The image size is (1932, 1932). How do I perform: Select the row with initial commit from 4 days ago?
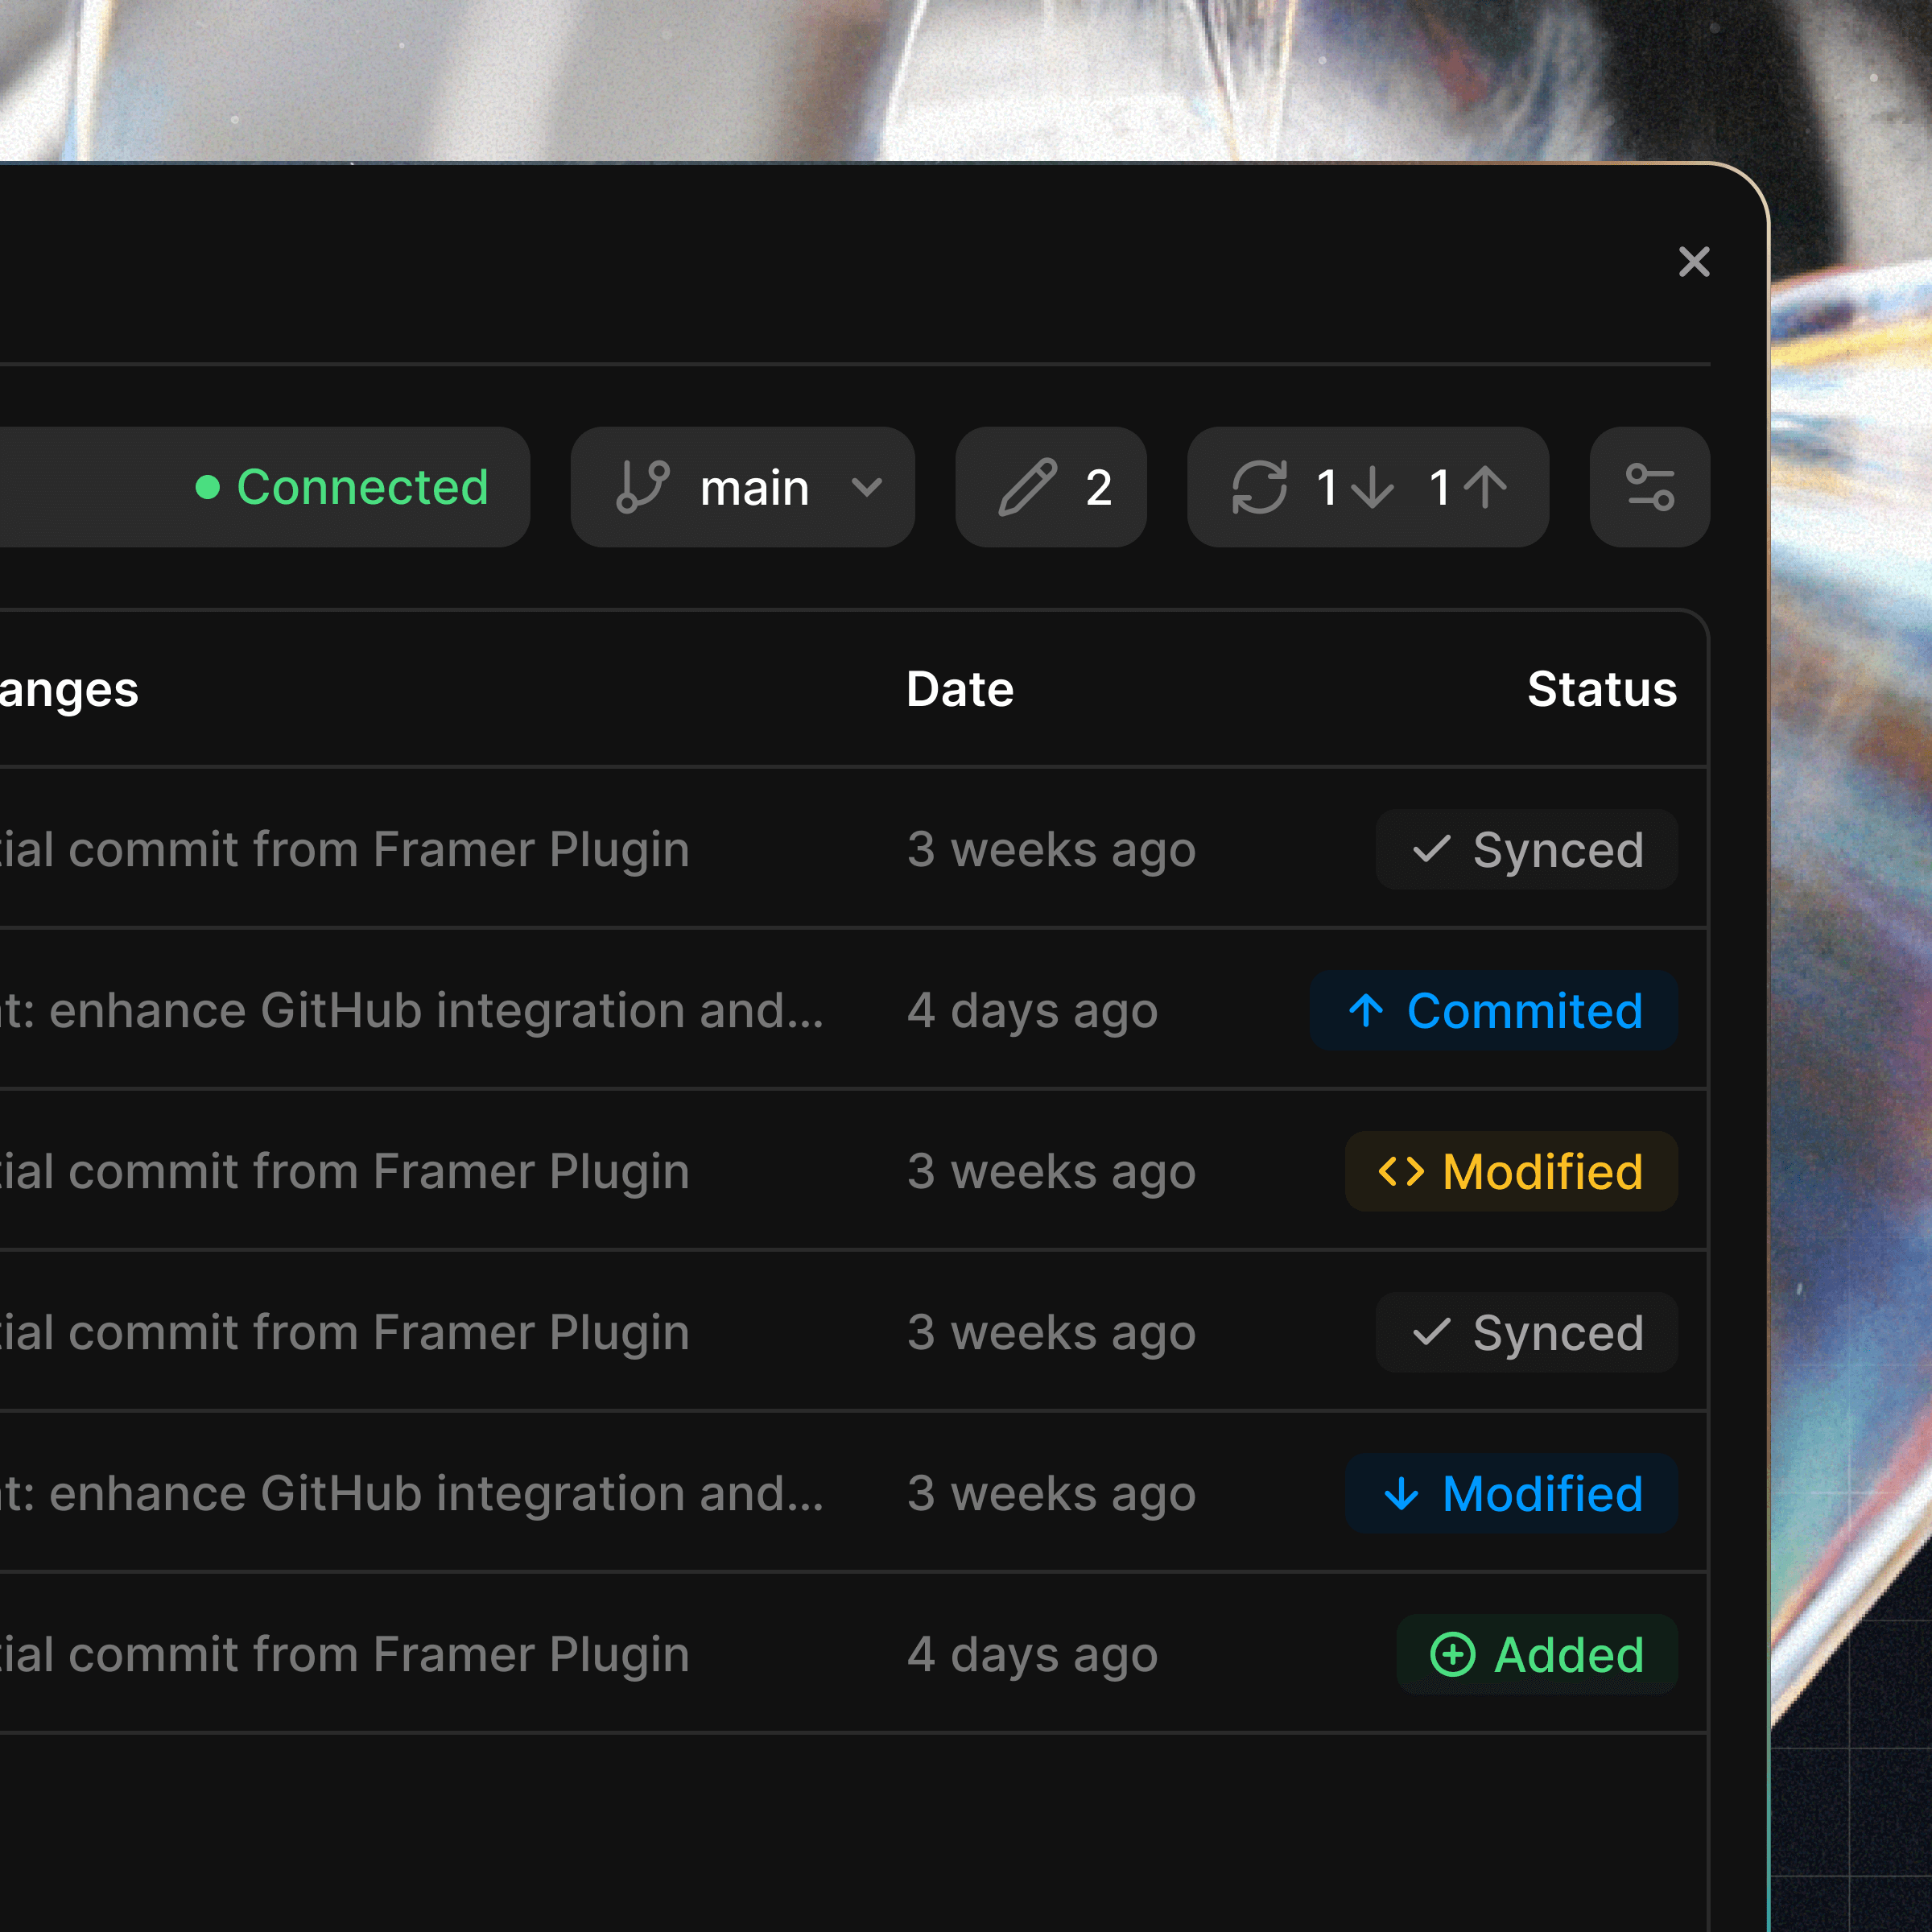coord(700,1655)
